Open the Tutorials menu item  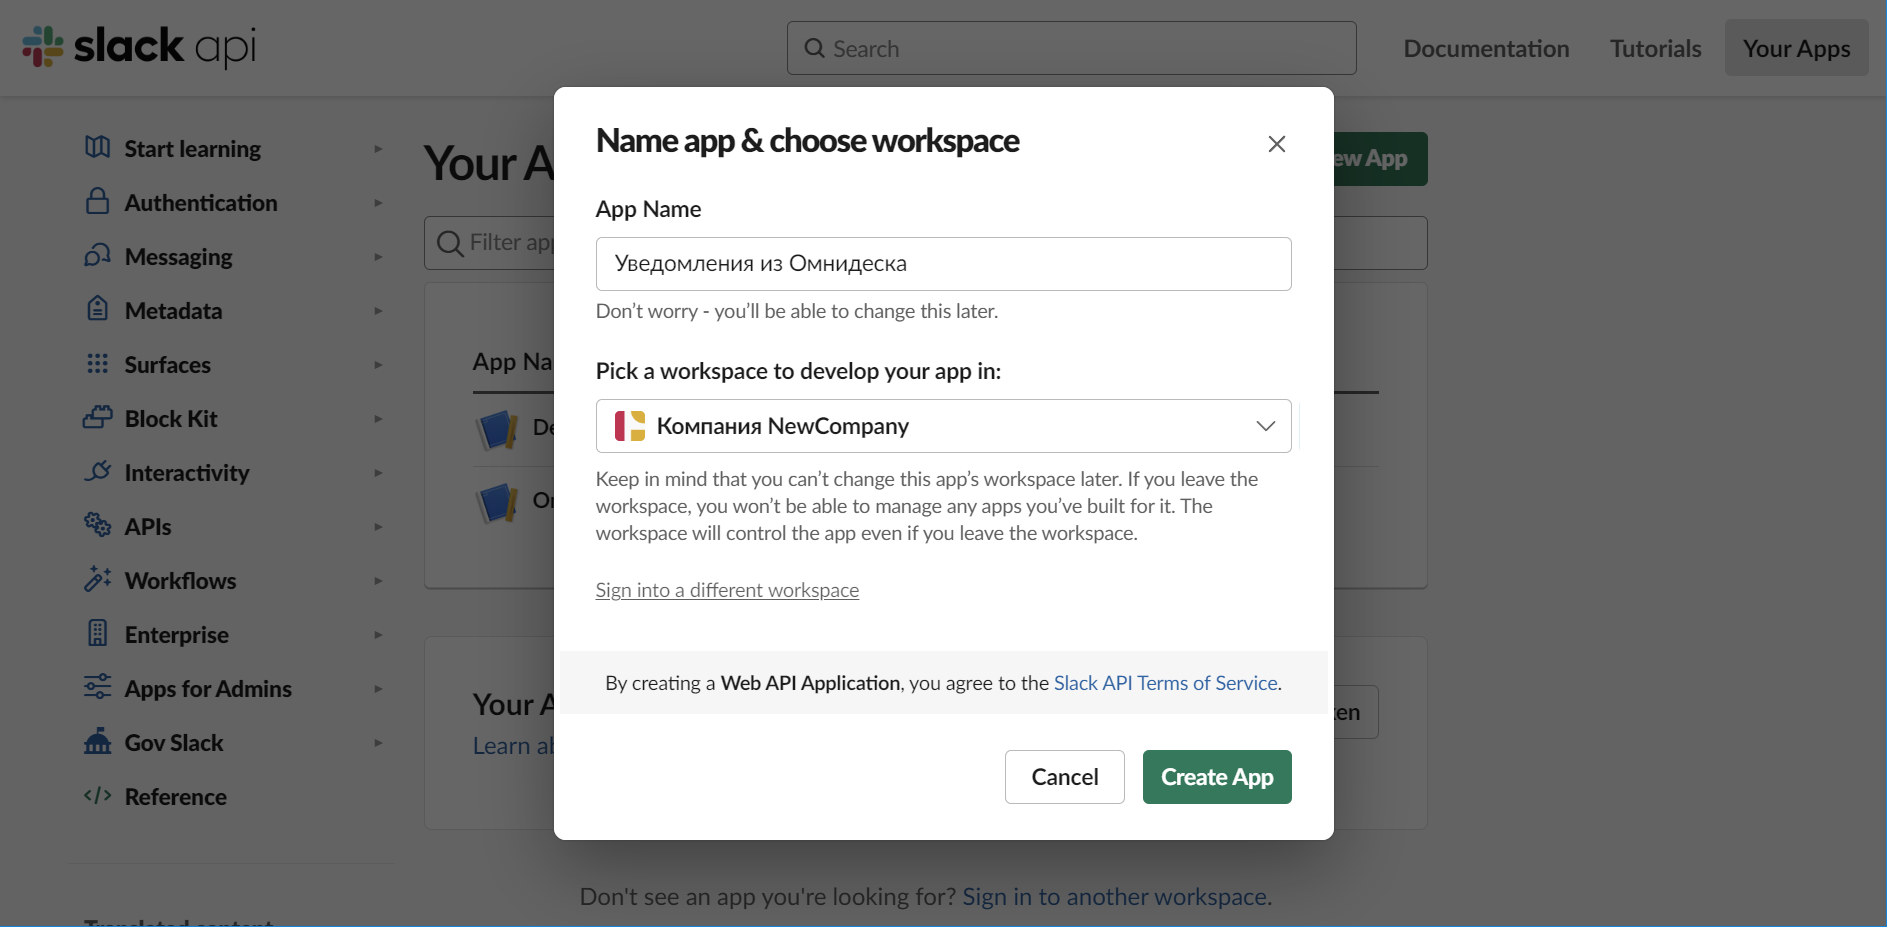coord(1655,48)
